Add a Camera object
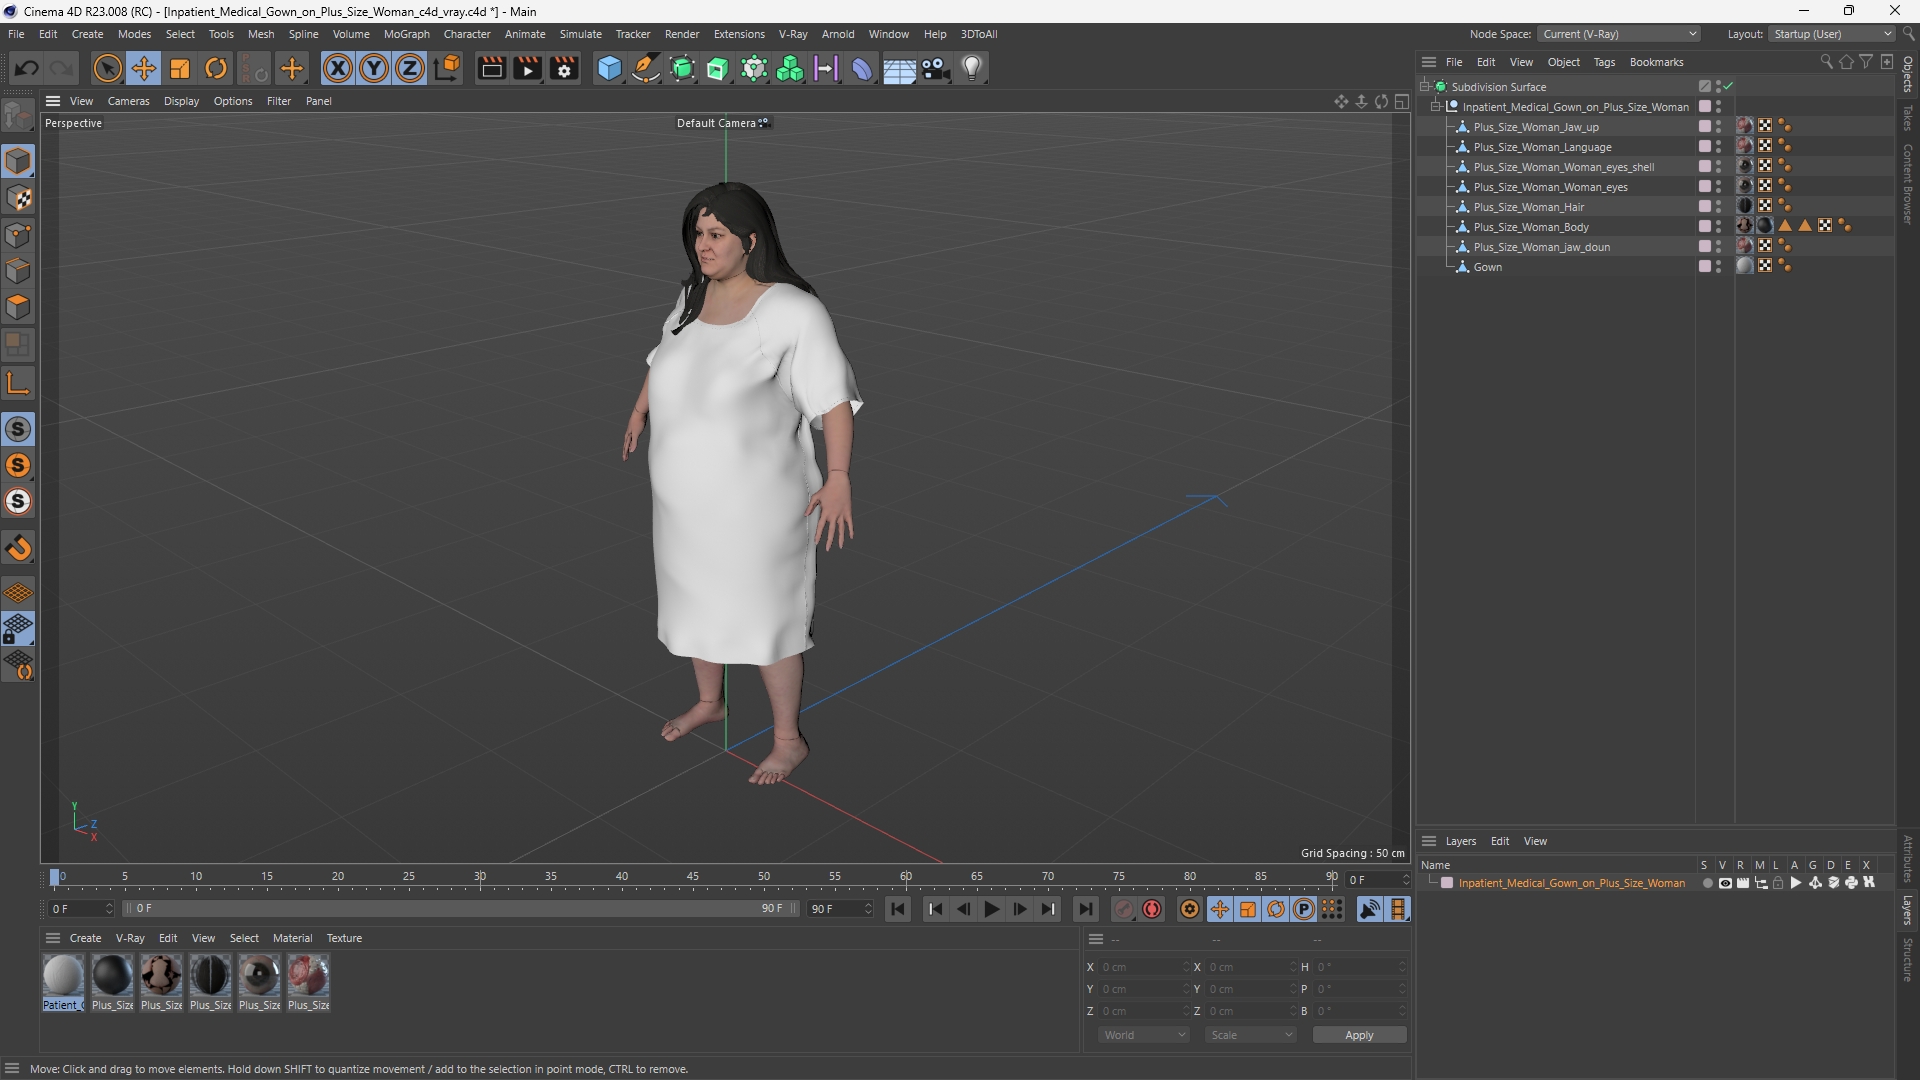The height and width of the screenshot is (1080, 1920). [935, 68]
